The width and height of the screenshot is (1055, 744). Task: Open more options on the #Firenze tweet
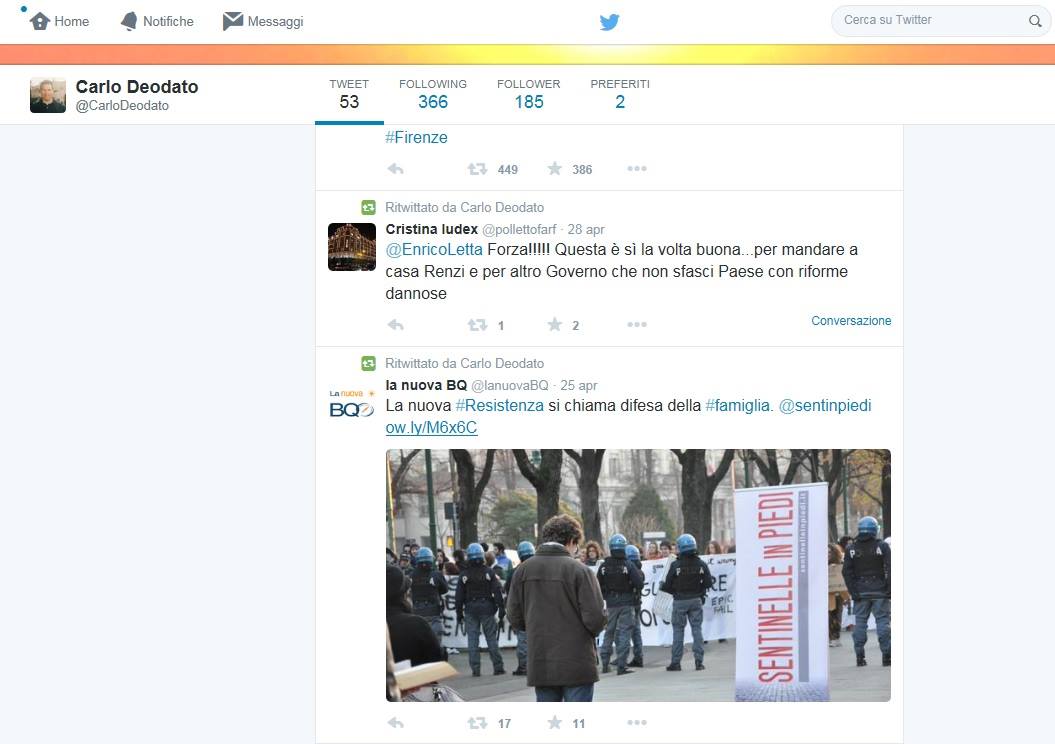pos(636,169)
